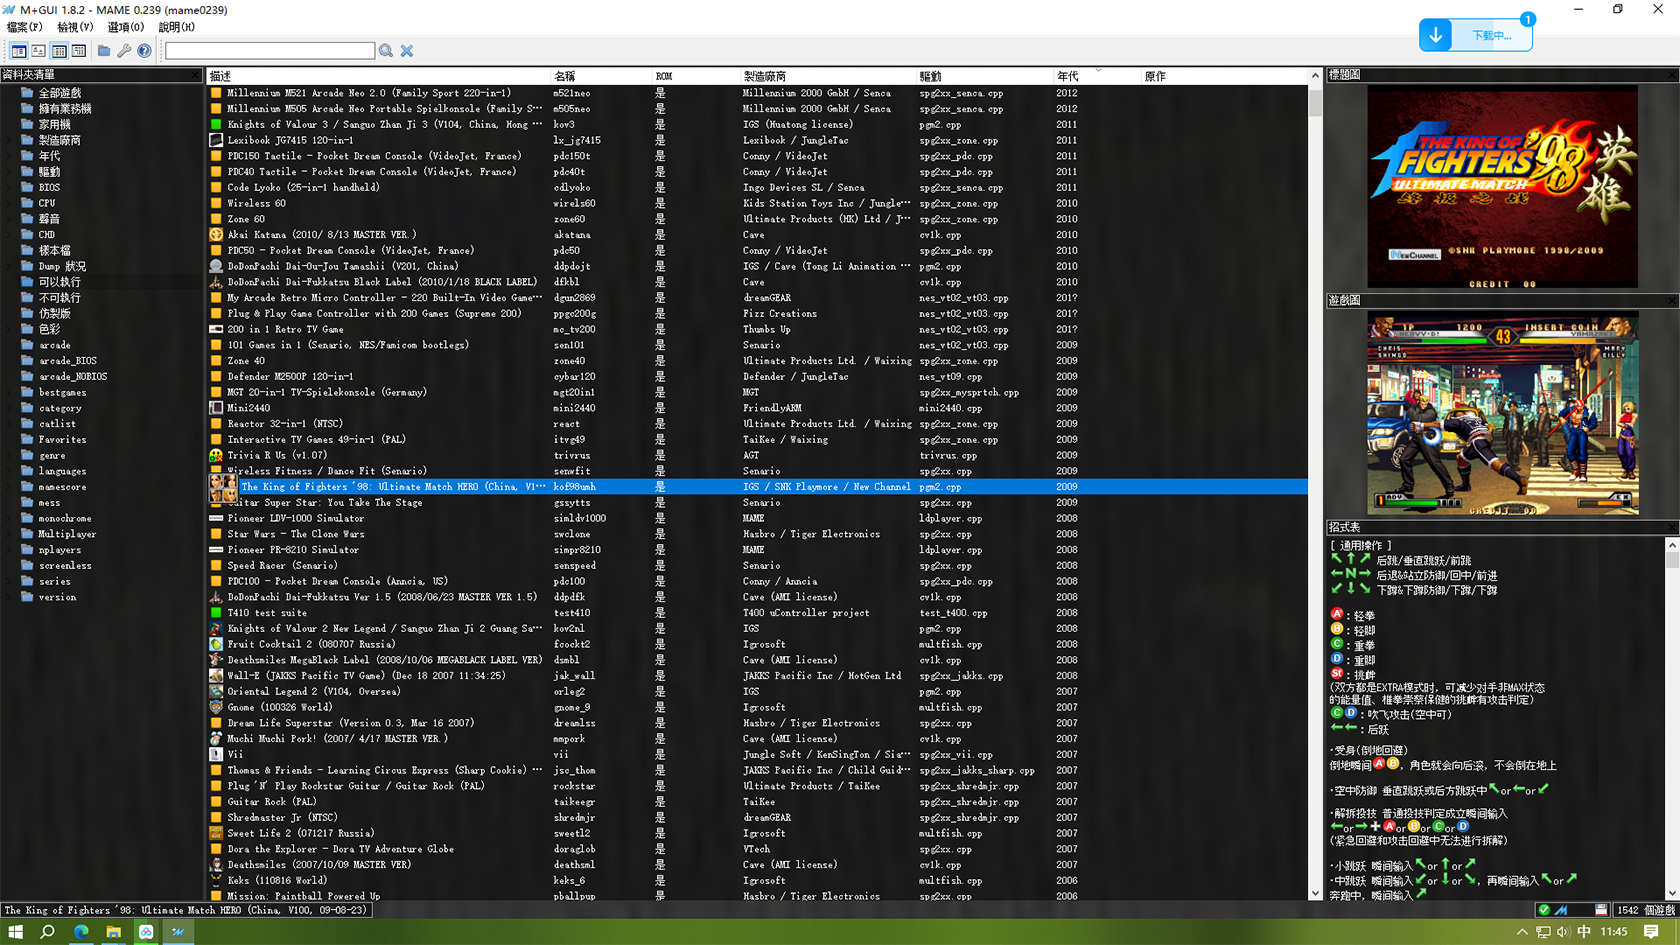
Task: Click the KOF '98 gameplay screenshot thumbnail
Action: 1502,414
